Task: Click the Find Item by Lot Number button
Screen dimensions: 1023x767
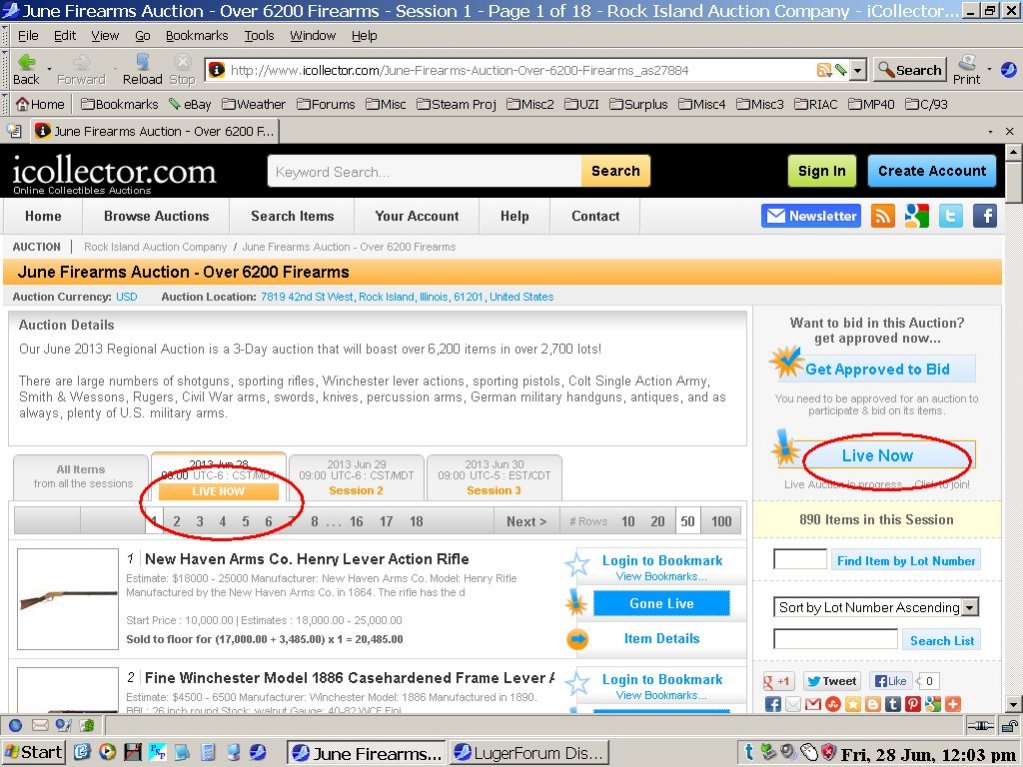Action: point(906,560)
